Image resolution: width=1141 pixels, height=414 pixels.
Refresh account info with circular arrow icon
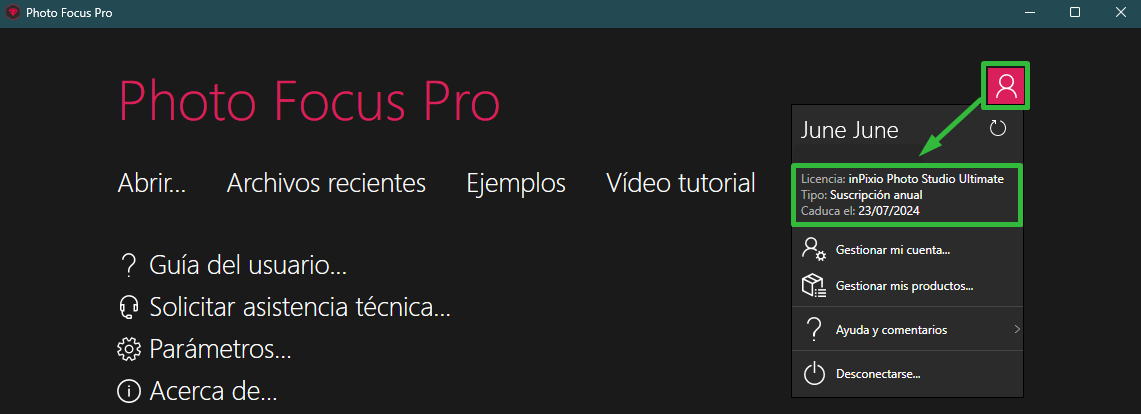click(998, 130)
